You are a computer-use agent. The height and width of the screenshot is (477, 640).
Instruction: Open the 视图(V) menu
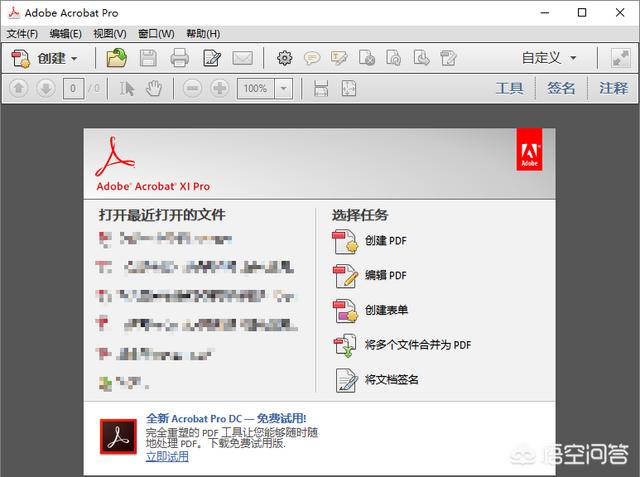pos(109,33)
